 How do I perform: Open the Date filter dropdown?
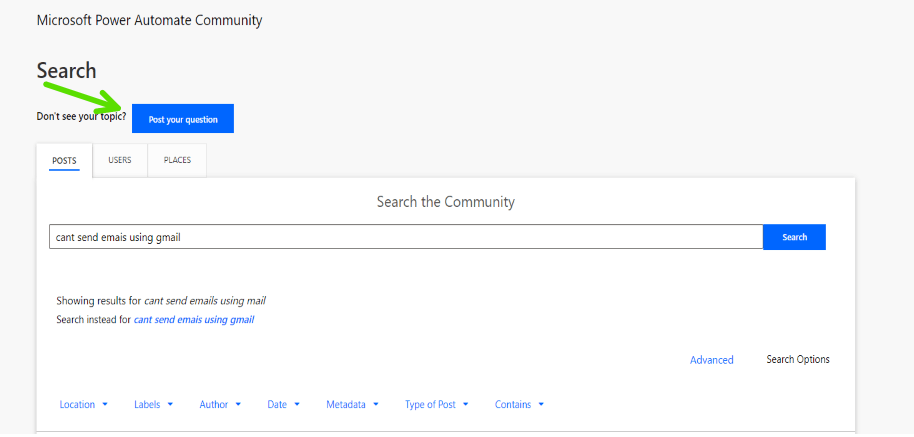[x=283, y=404]
